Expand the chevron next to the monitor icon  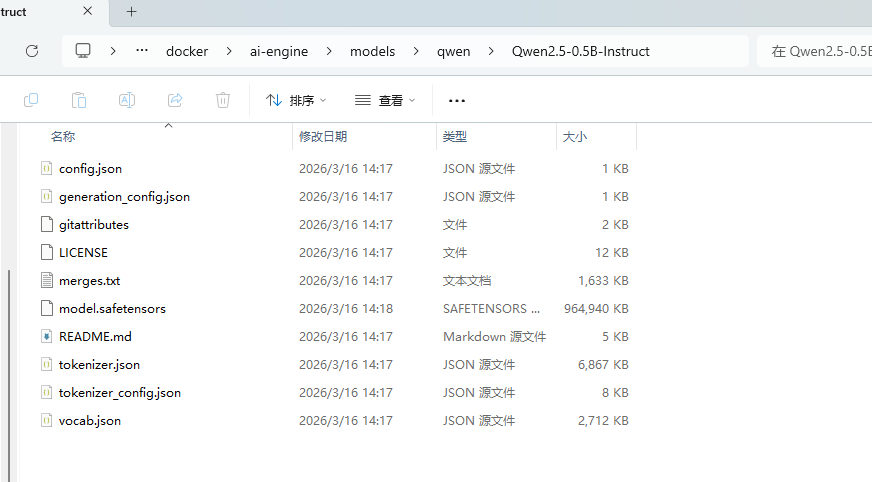coord(113,51)
